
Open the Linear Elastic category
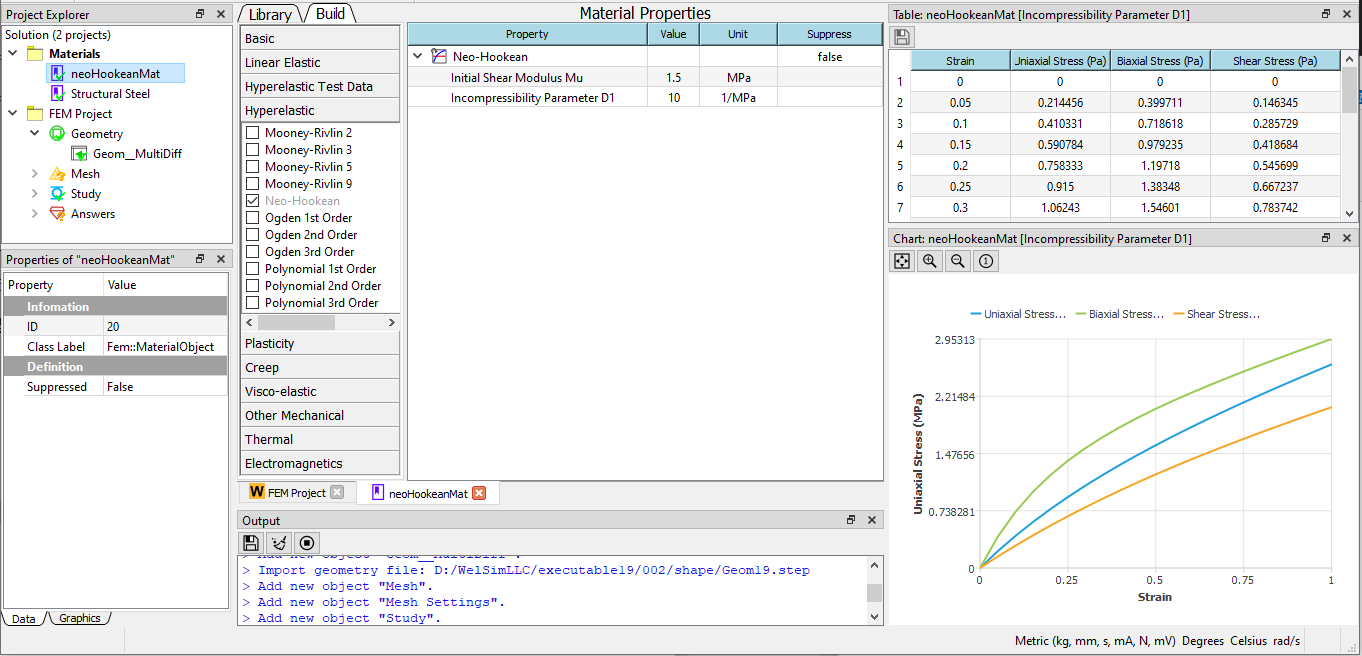[320, 62]
